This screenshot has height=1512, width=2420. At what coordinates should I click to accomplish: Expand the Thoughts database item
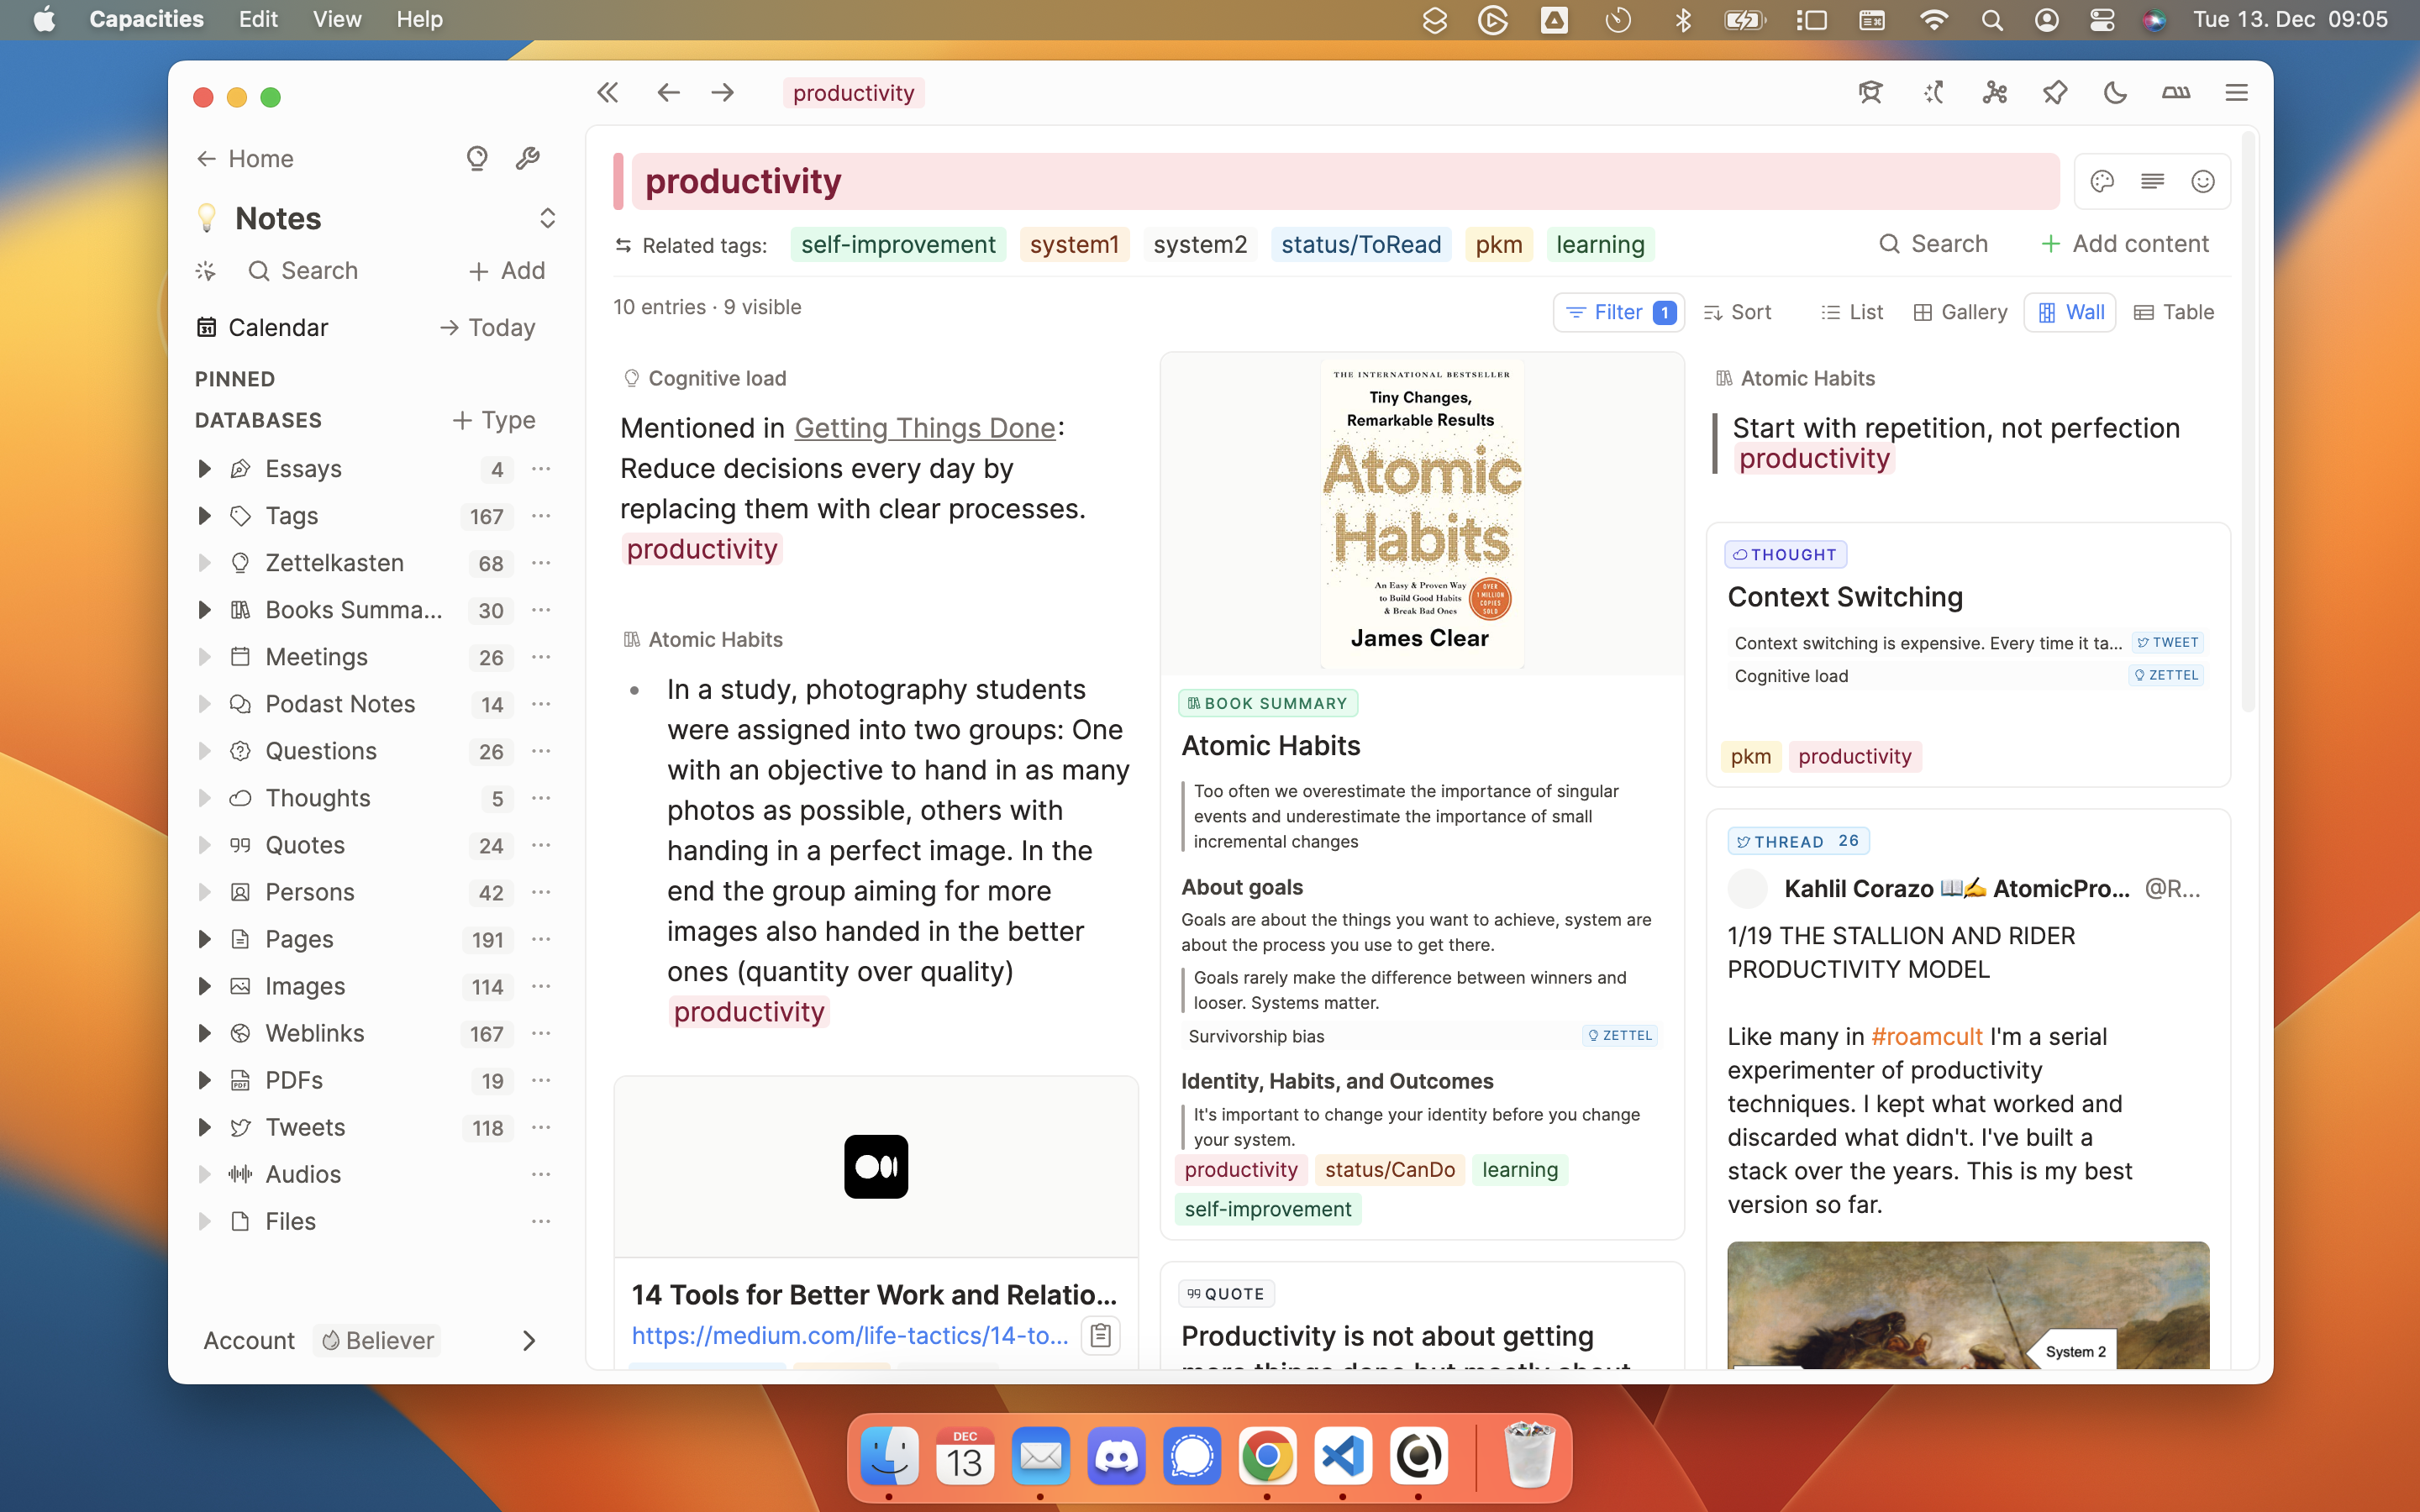[x=204, y=798]
